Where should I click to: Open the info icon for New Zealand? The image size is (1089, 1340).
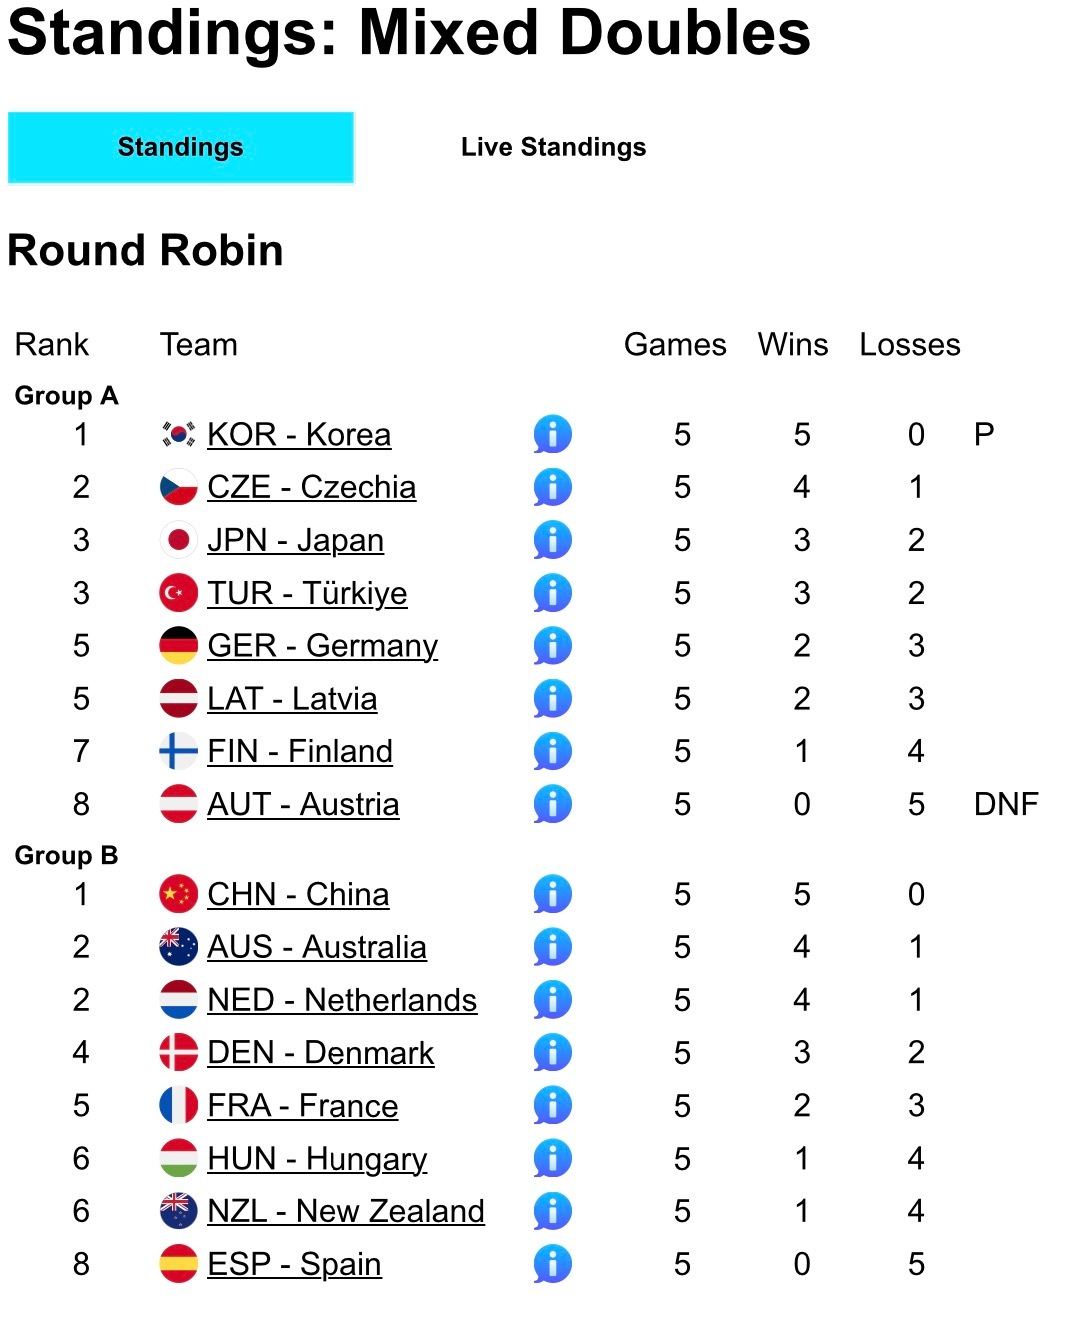552,1211
